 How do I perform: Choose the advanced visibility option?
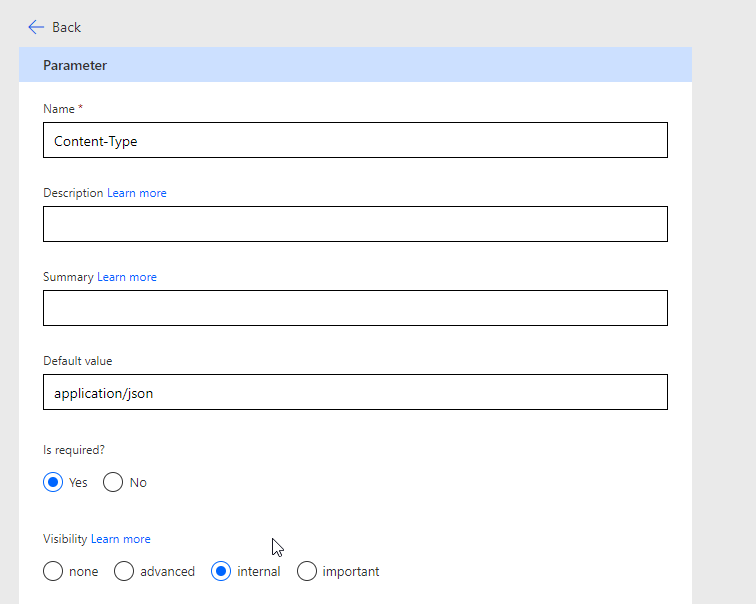pos(125,572)
